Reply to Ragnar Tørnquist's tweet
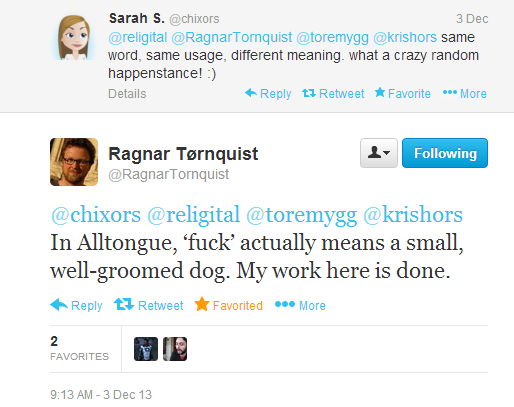Image resolution: width=514 pixels, height=407 pixels. (76, 305)
